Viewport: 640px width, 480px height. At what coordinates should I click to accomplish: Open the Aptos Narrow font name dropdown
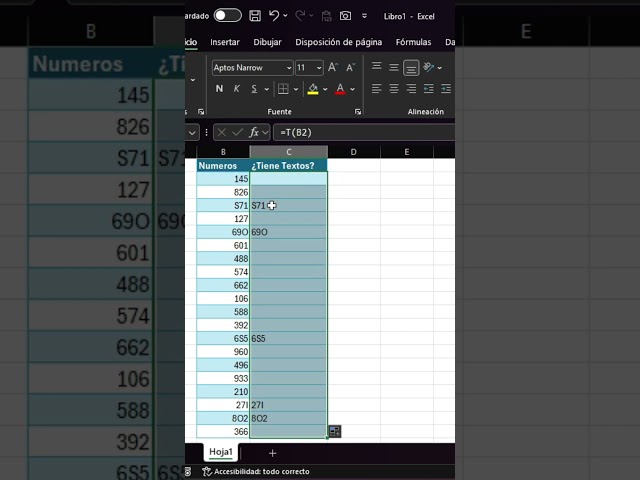289,68
